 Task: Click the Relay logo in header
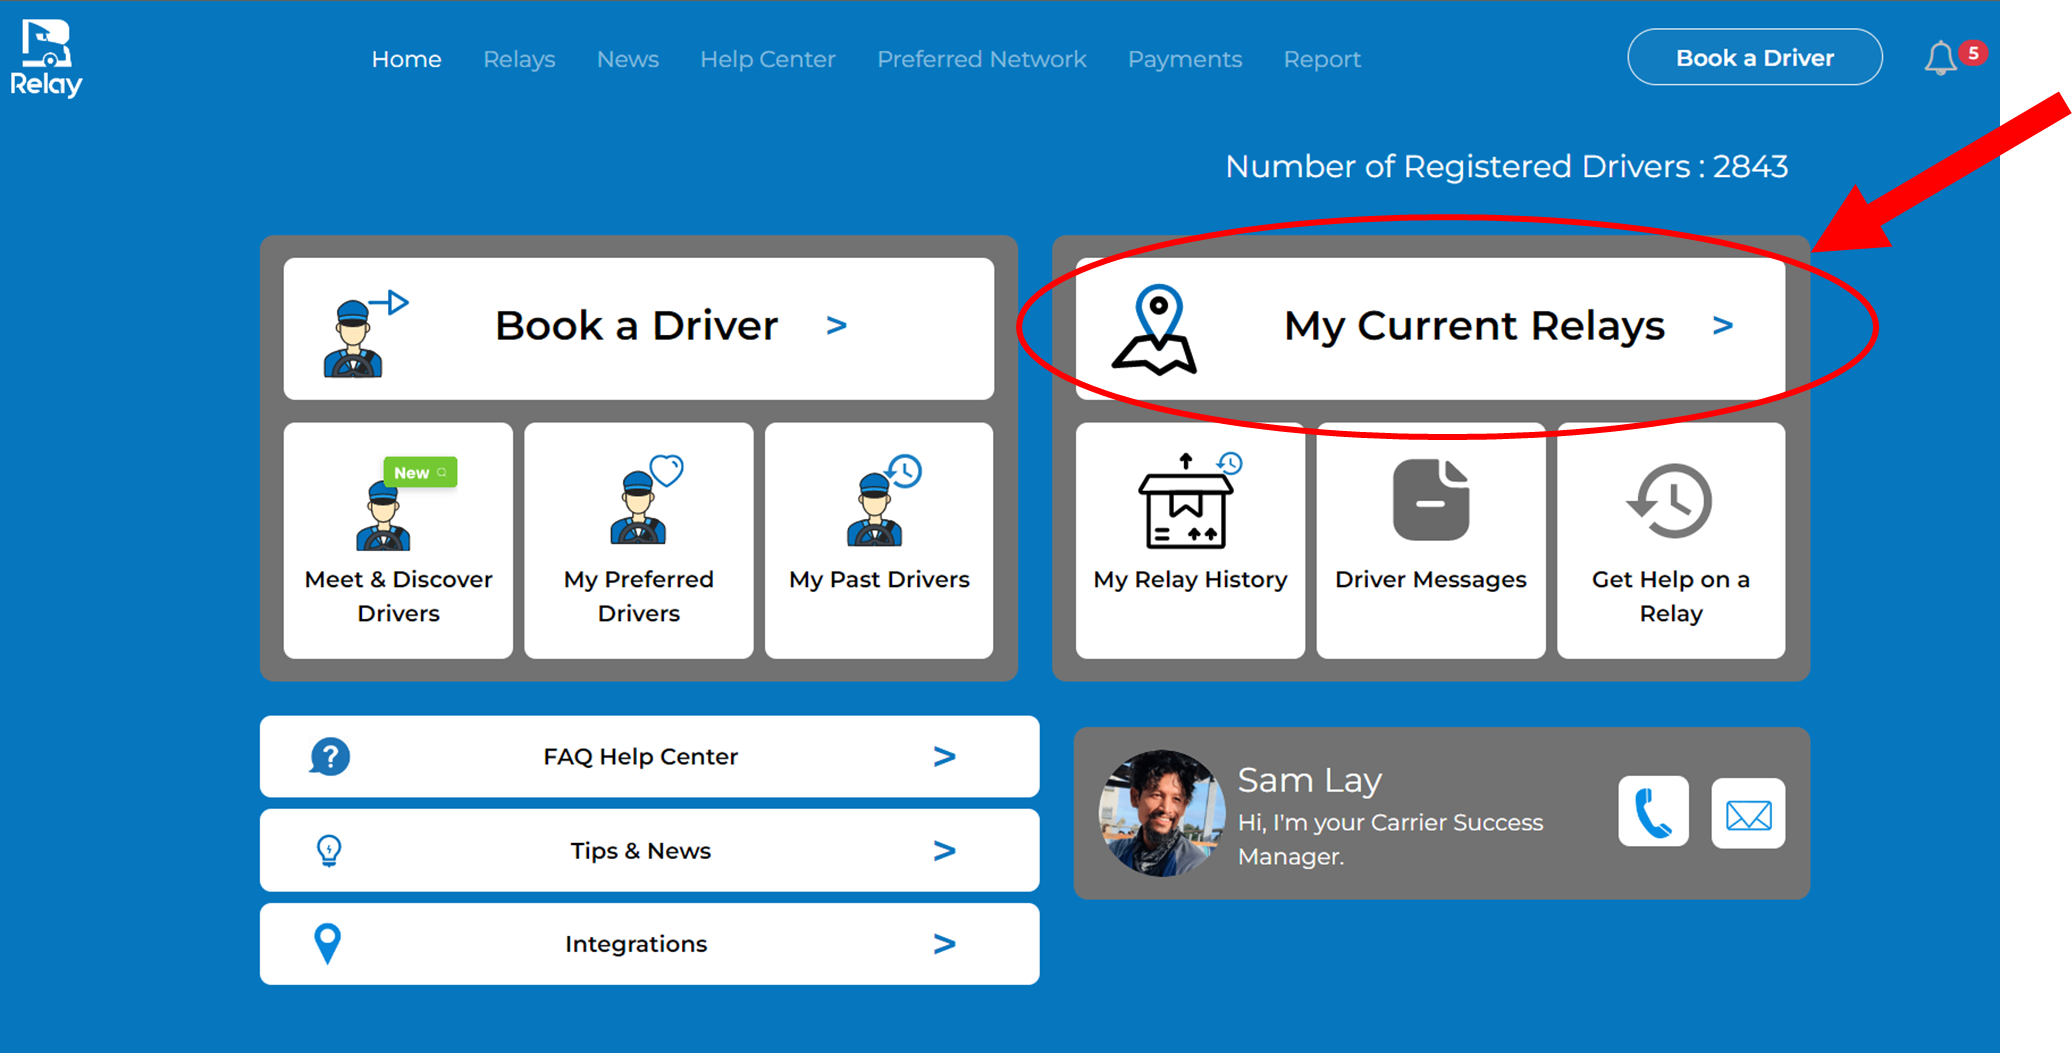click(x=46, y=58)
